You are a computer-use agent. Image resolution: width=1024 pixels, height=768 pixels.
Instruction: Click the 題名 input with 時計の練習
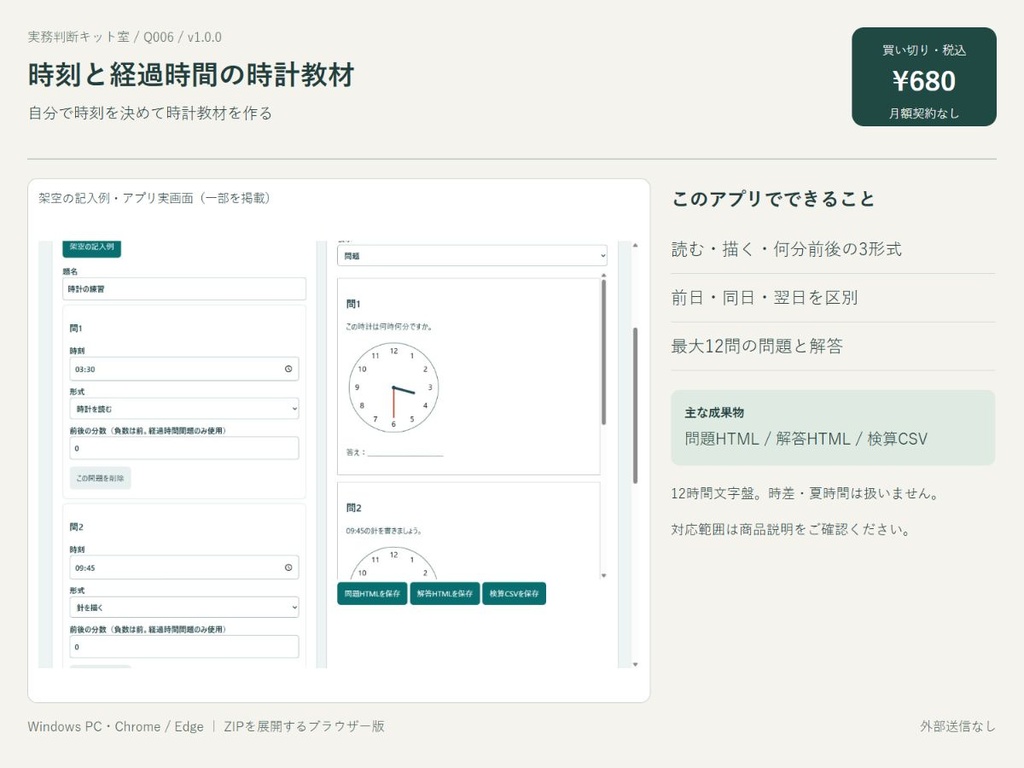coord(184,289)
